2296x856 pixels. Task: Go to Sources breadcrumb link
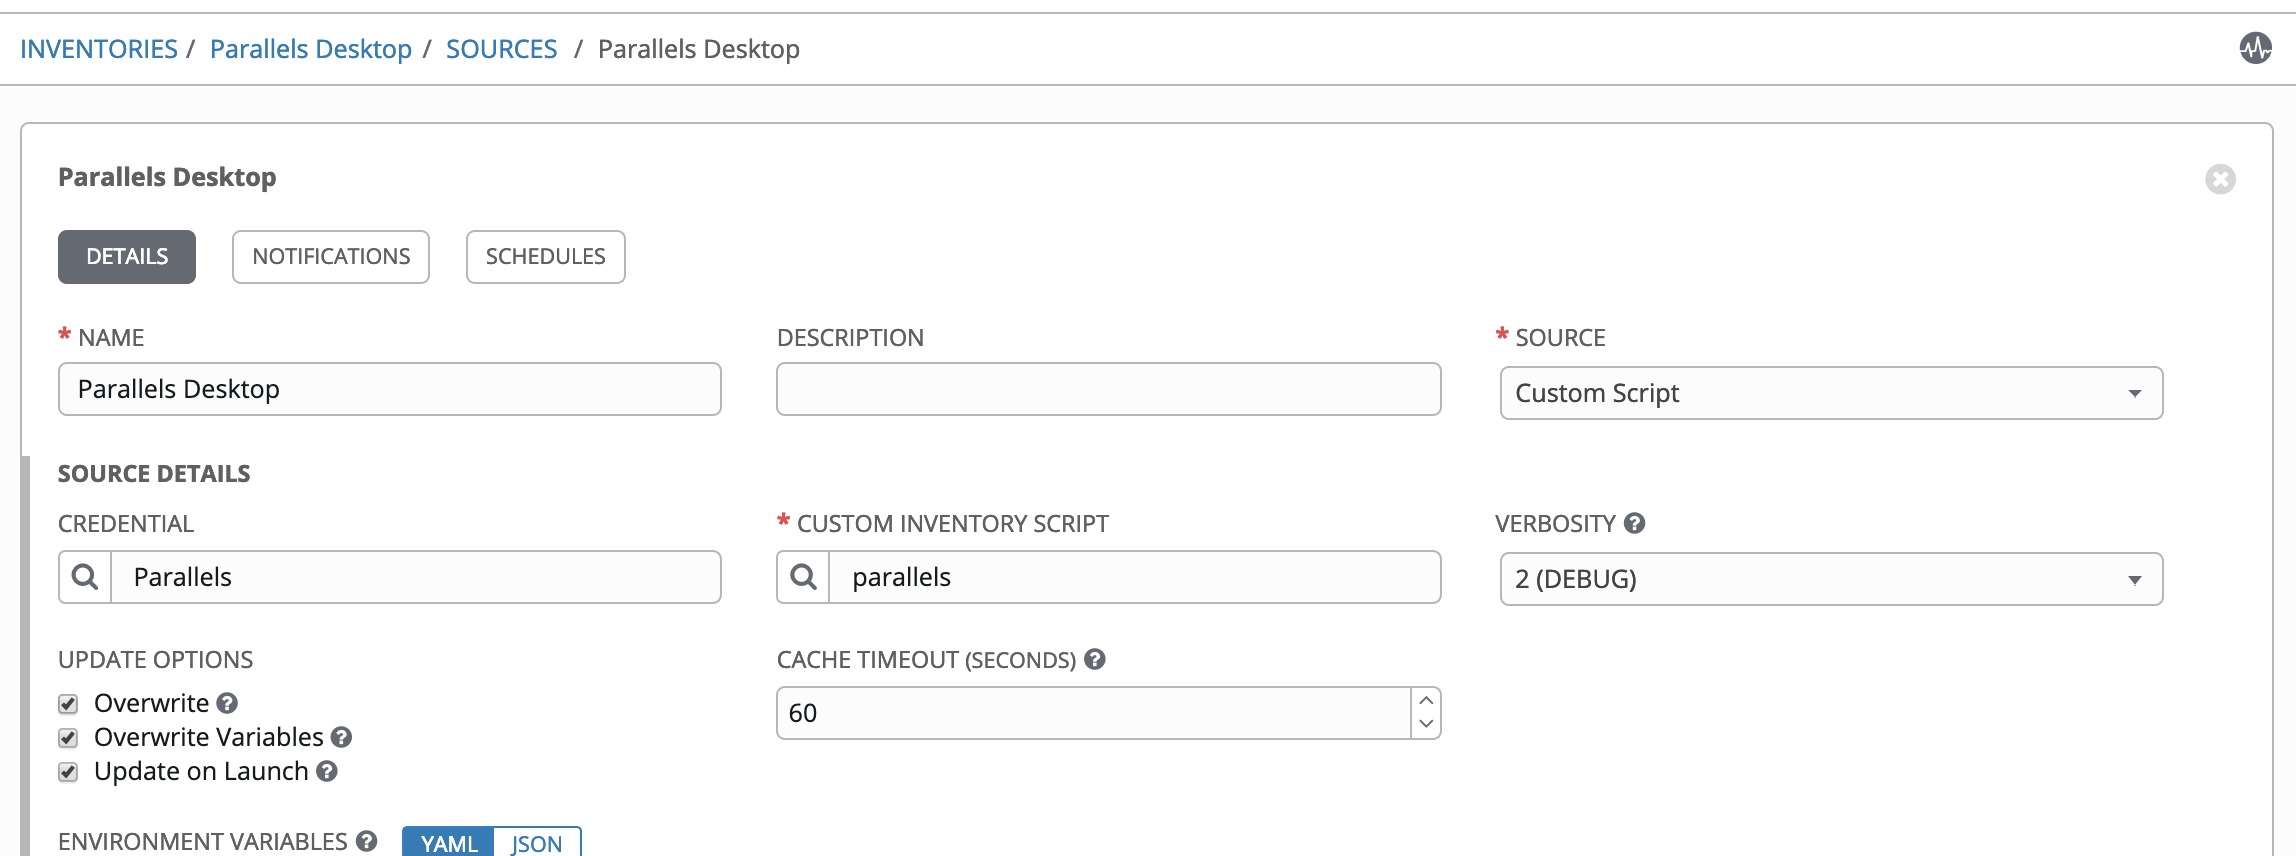point(502,49)
